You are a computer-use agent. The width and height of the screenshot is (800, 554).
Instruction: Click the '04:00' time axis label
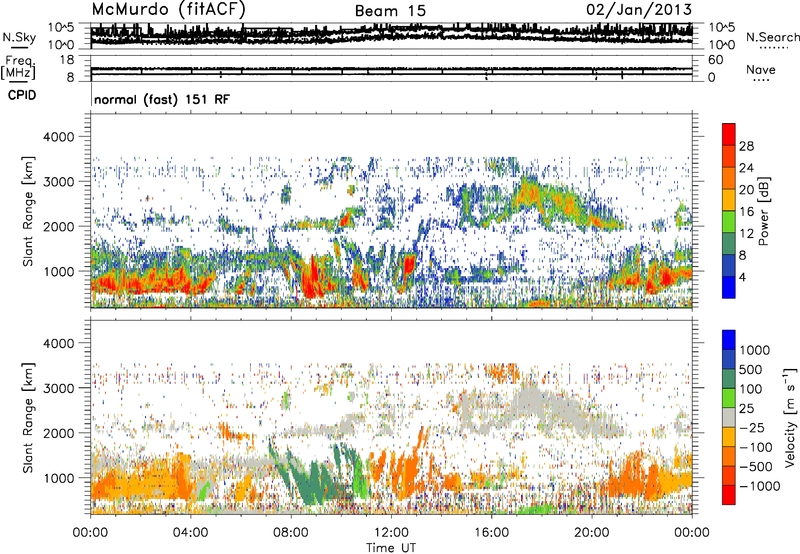pyautogui.click(x=190, y=533)
